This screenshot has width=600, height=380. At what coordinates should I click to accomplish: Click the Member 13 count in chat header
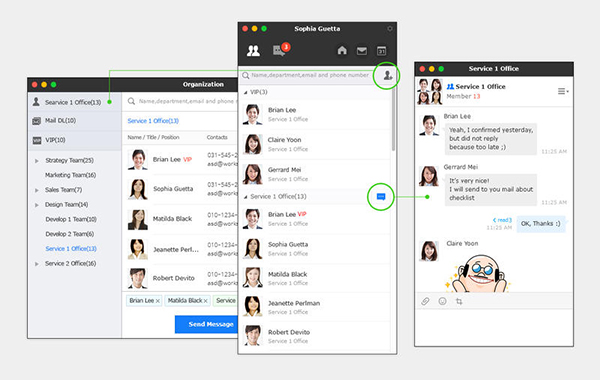tap(463, 96)
